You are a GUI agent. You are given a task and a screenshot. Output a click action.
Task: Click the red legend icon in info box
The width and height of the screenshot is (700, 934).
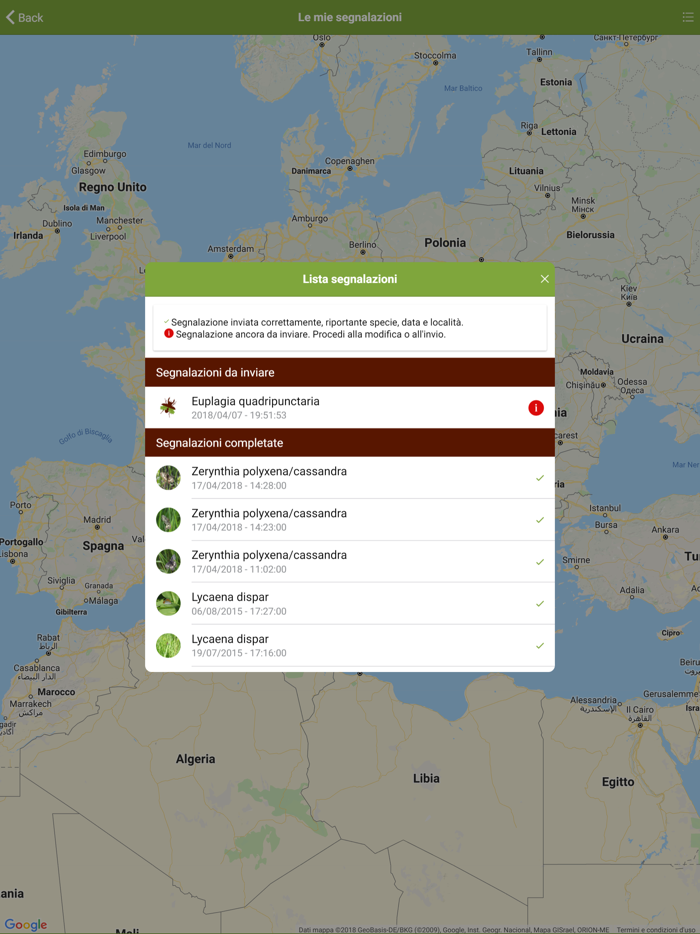(x=169, y=334)
